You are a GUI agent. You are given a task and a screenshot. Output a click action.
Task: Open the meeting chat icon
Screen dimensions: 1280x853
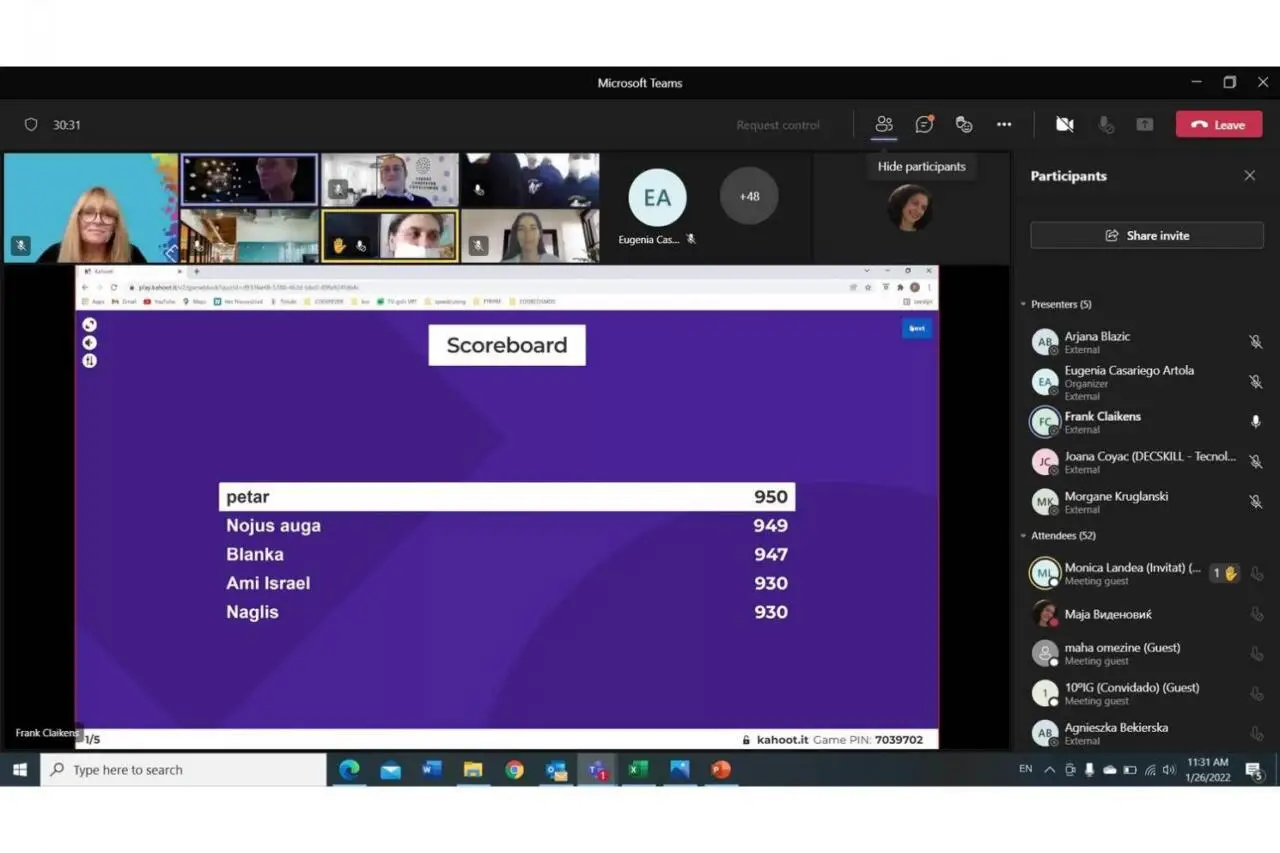point(924,124)
